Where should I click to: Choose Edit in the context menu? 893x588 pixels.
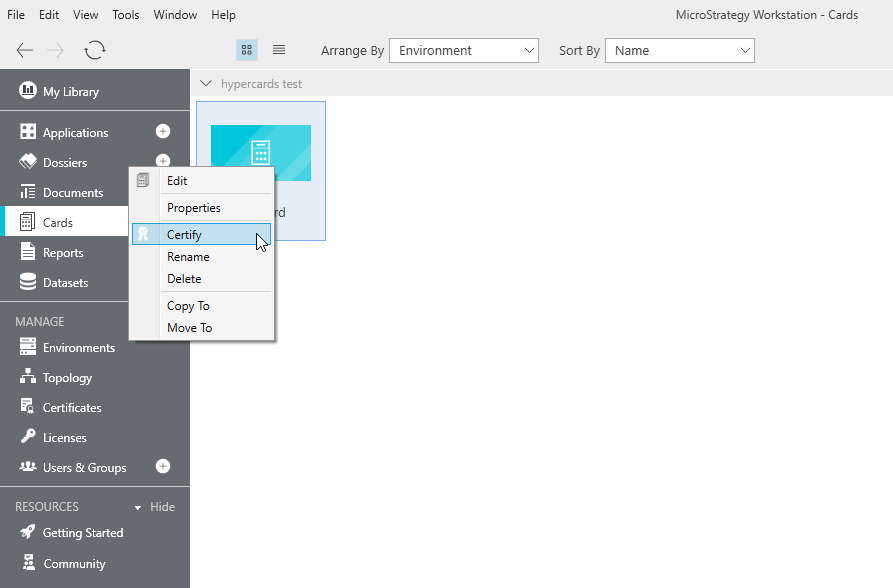tap(202, 181)
